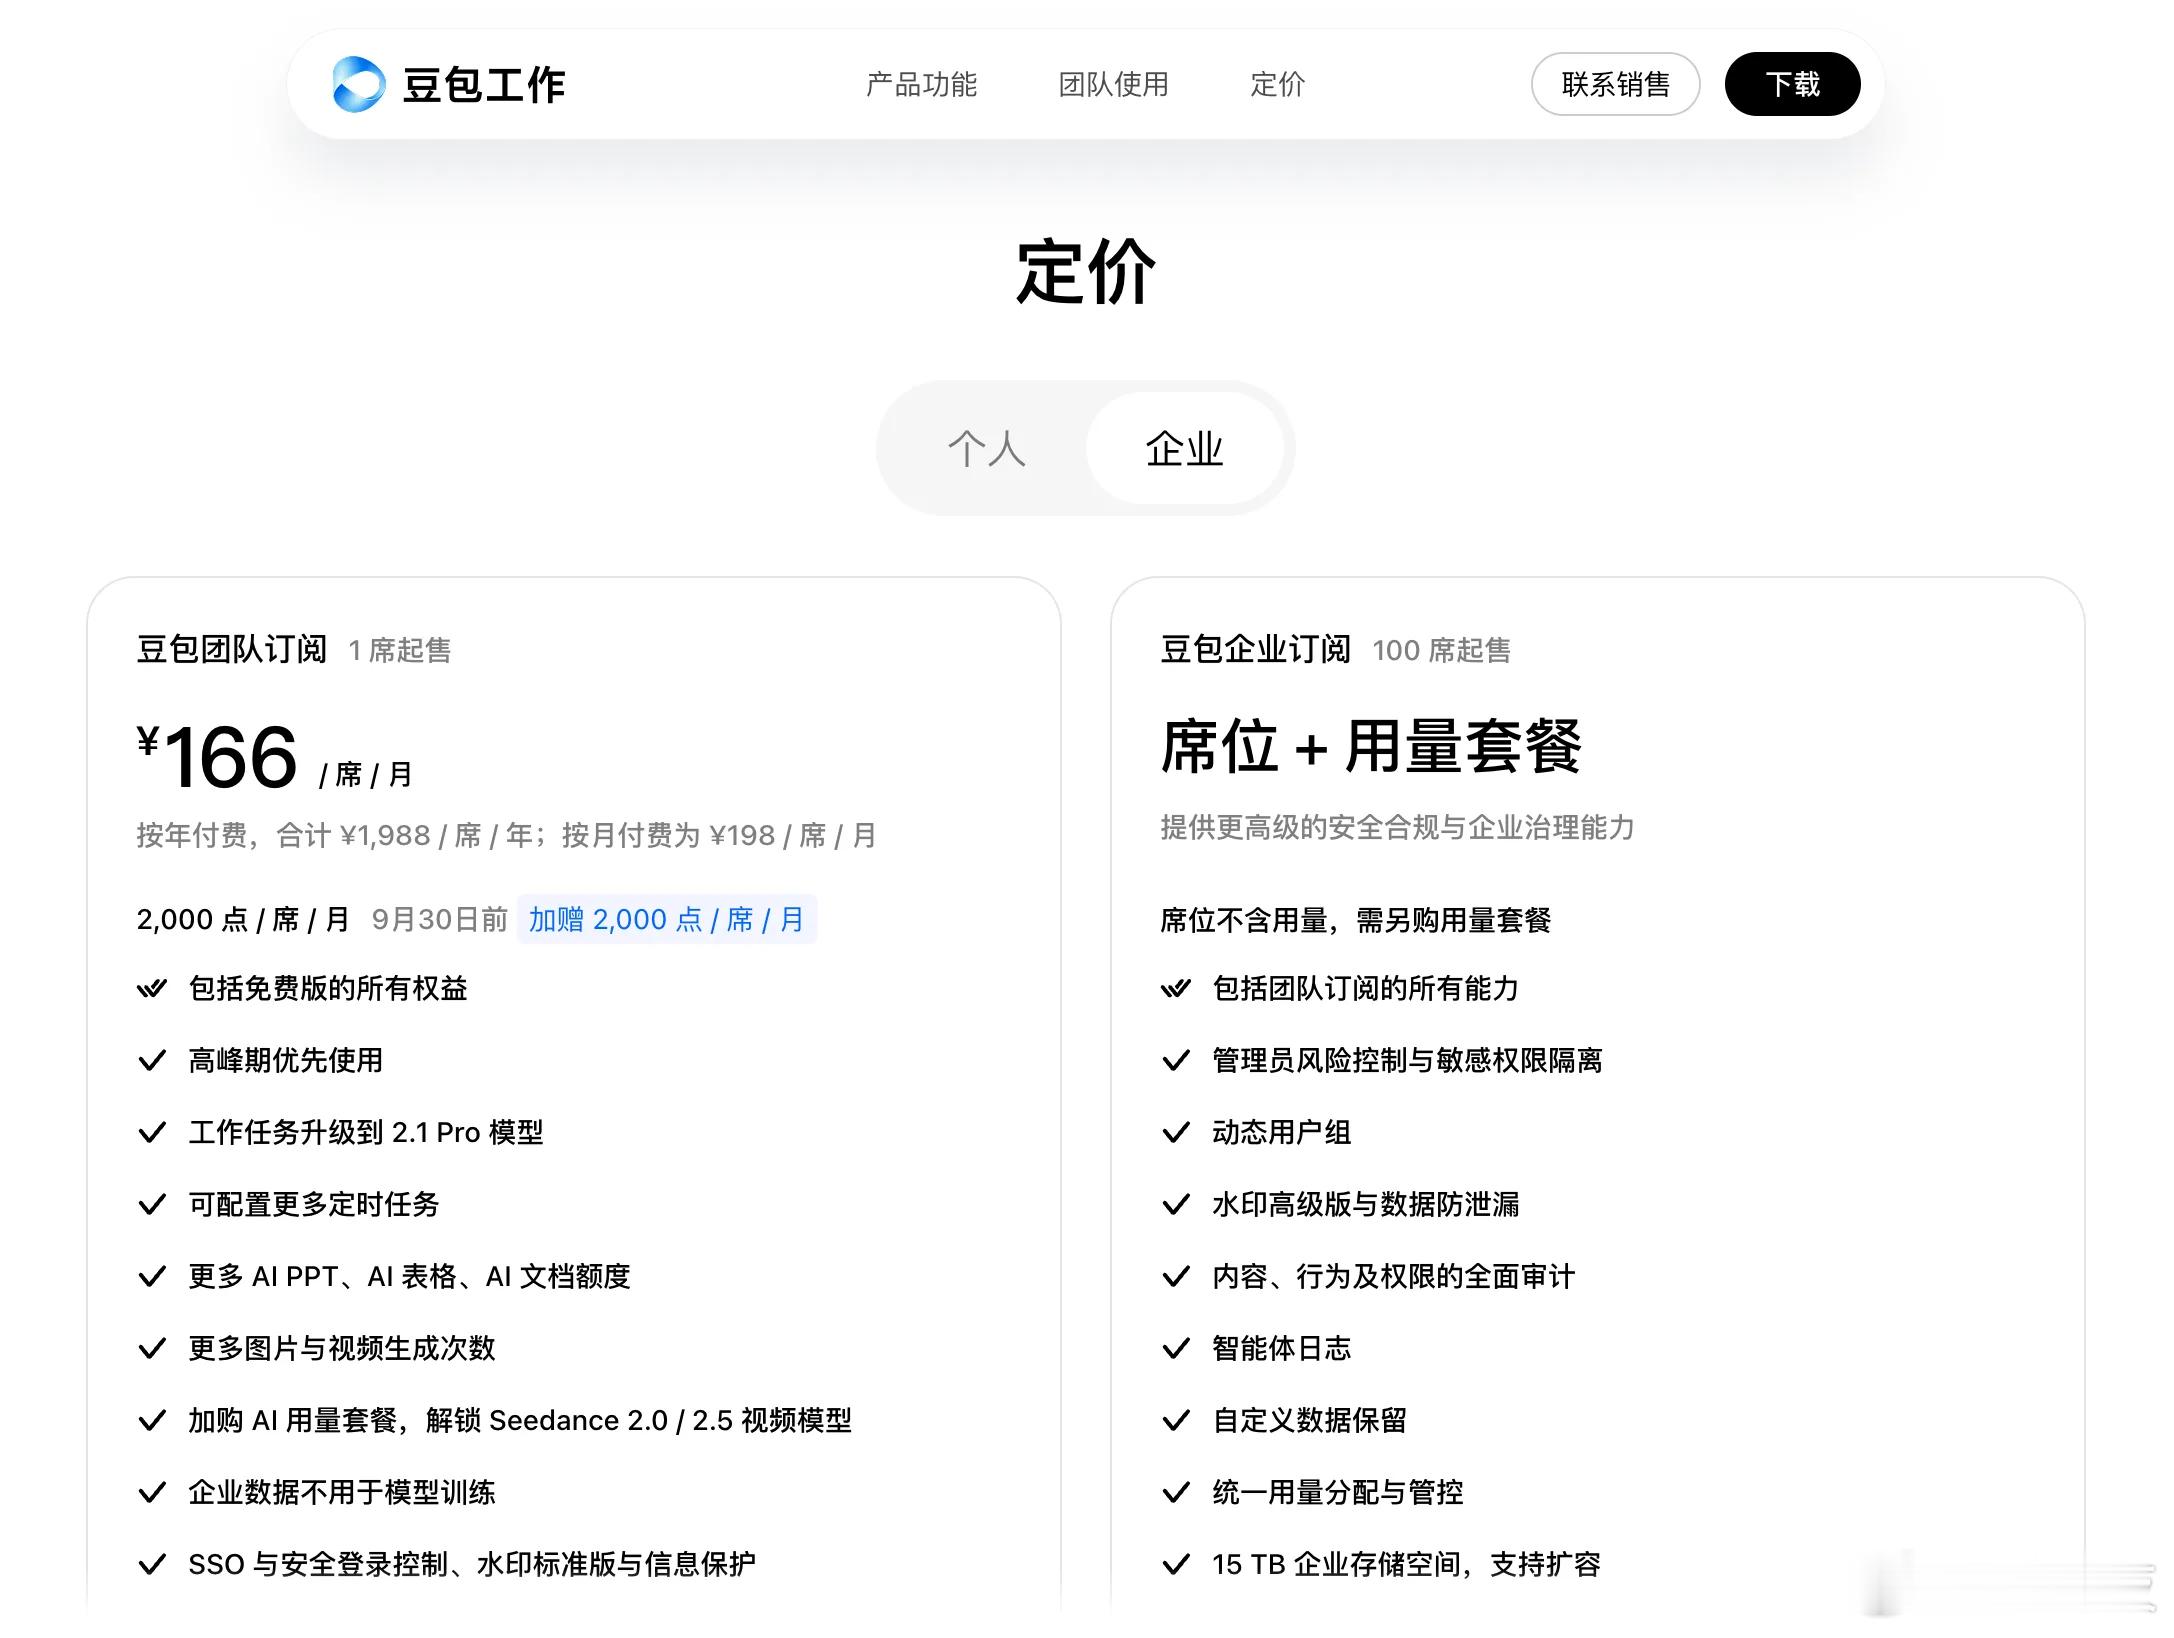Click the 联系销售 button
The height and width of the screenshot is (1638, 2174).
pos(1615,84)
